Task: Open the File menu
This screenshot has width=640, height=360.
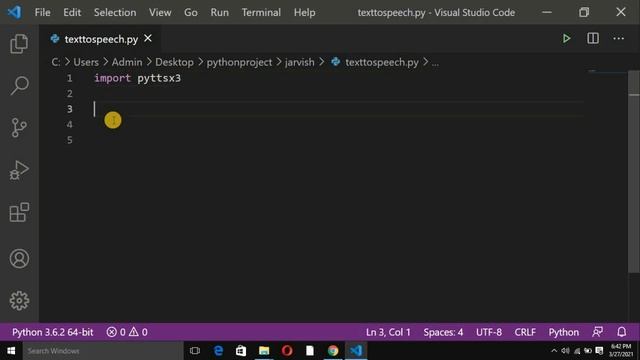Action: (42, 12)
